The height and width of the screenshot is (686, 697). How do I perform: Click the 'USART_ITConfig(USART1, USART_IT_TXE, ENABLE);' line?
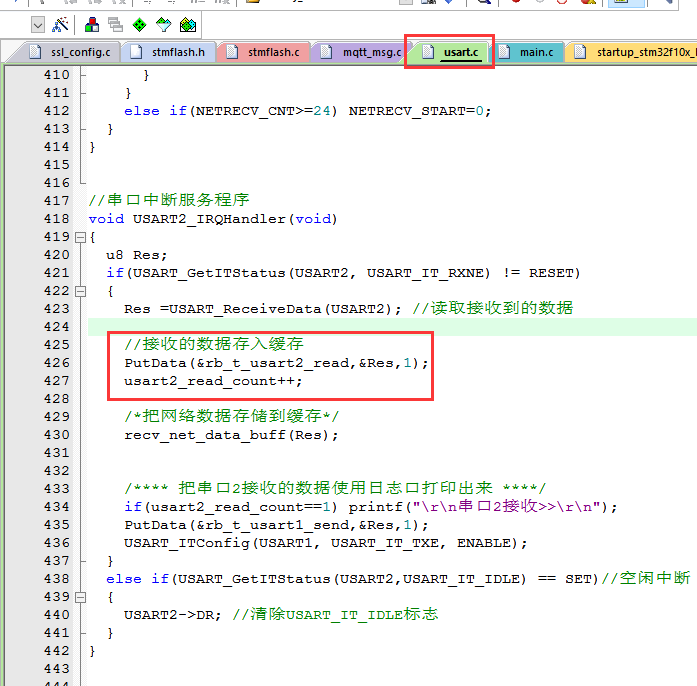point(325,543)
